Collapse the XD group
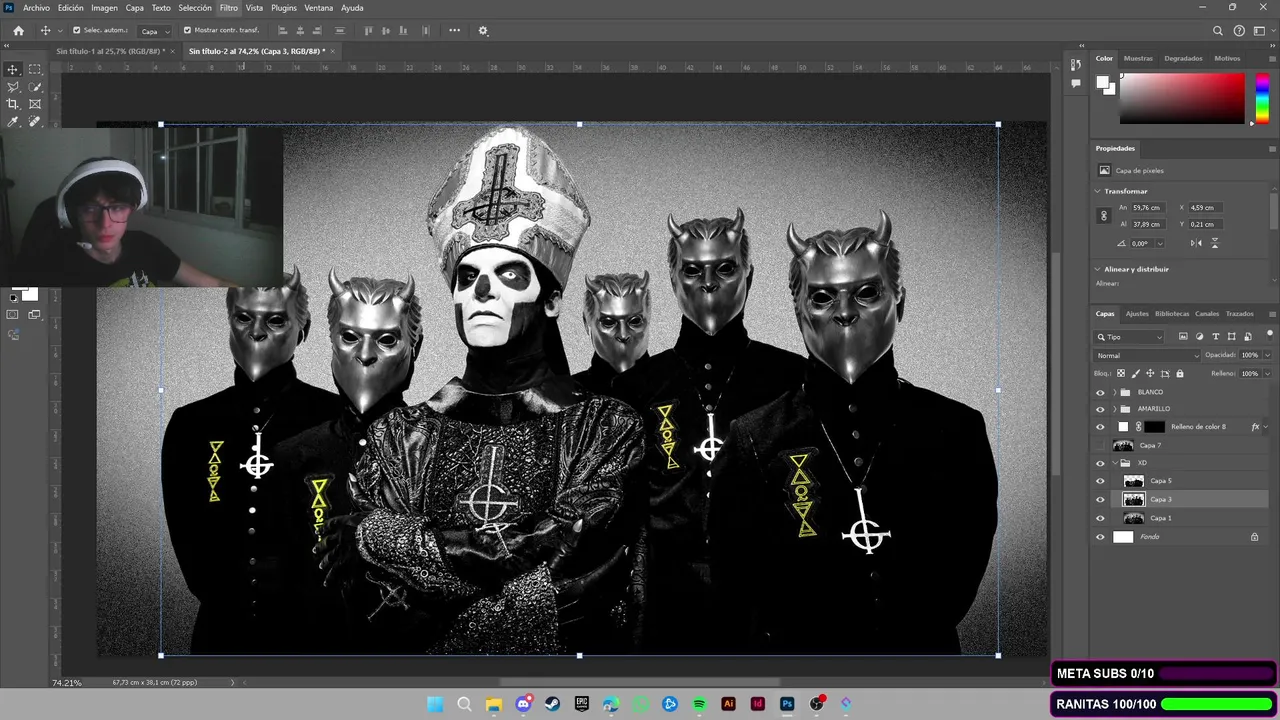Image resolution: width=1280 pixels, height=720 pixels. (x=1114, y=463)
